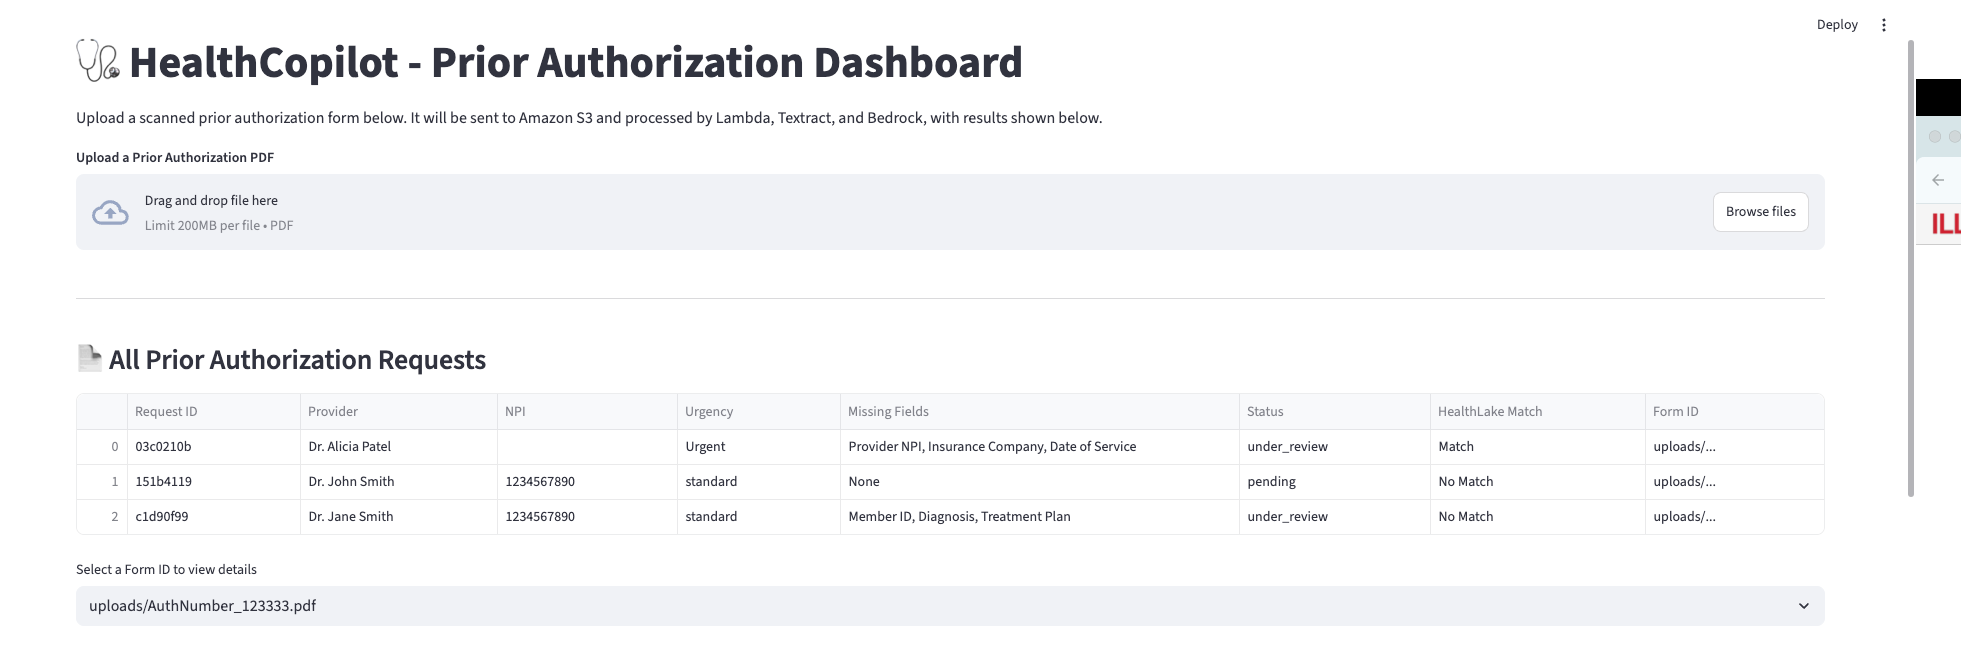This screenshot has height=653, width=1961.
Task: Click the back arrow in the side window
Action: (1938, 180)
